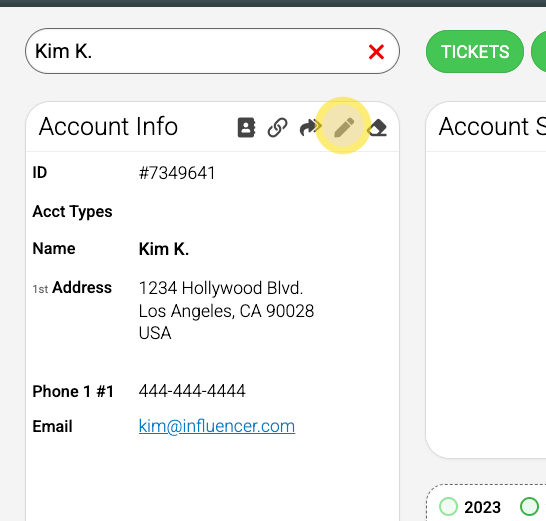Click the account ID #7349641
Screen dimensions: 546x521
pyautogui.click(x=177, y=173)
